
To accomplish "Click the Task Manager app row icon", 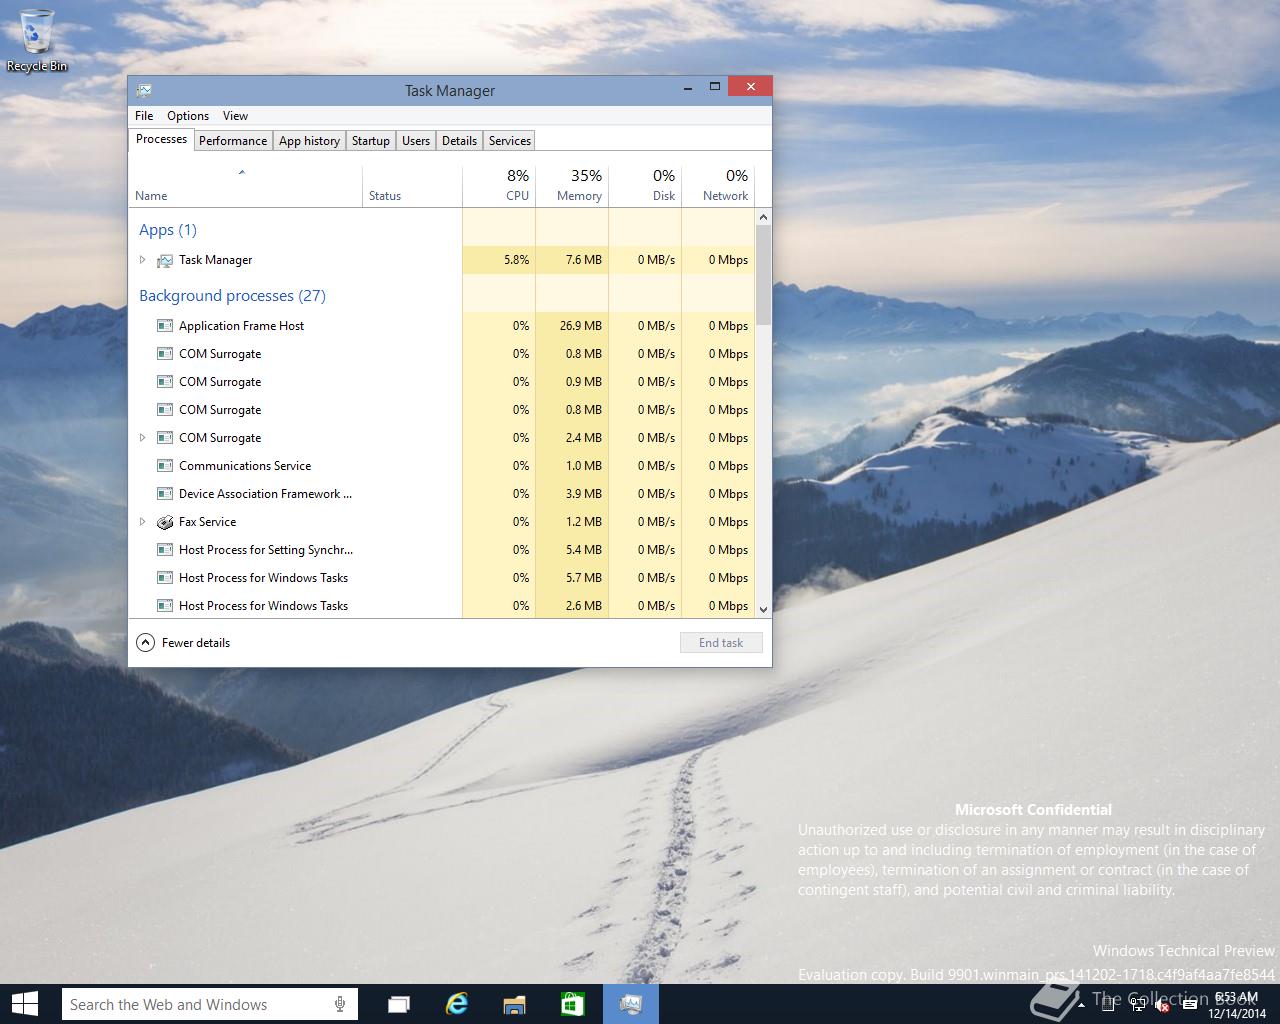I will 165,260.
